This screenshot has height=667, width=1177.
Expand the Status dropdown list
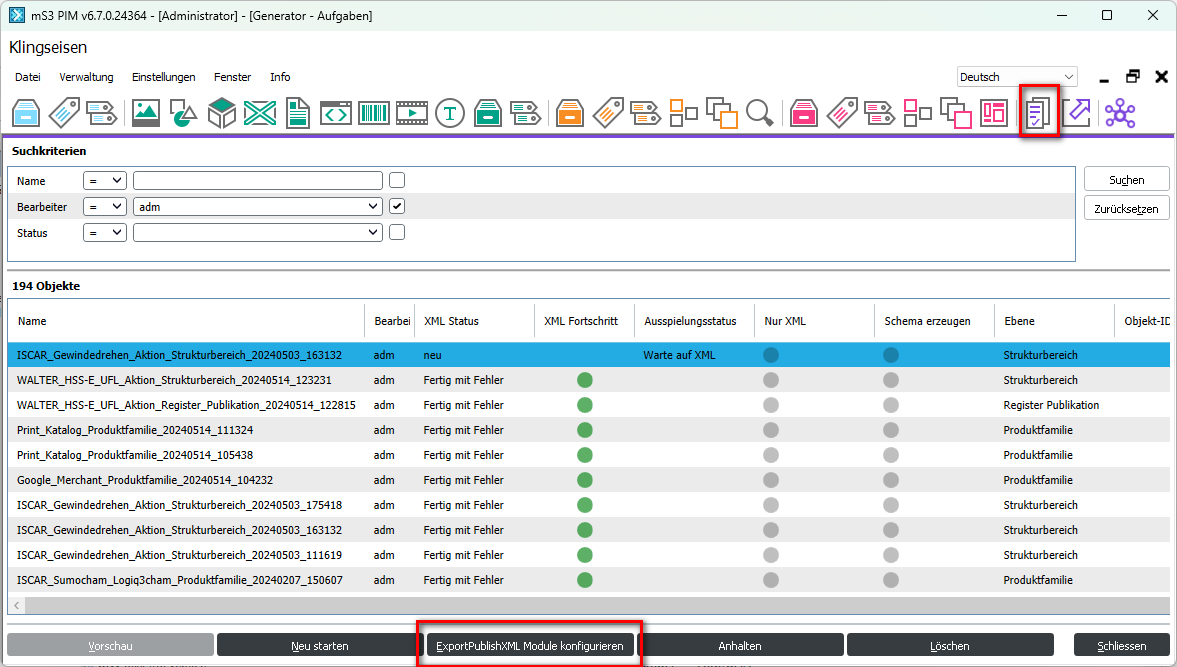pyautogui.click(x=371, y=232)
